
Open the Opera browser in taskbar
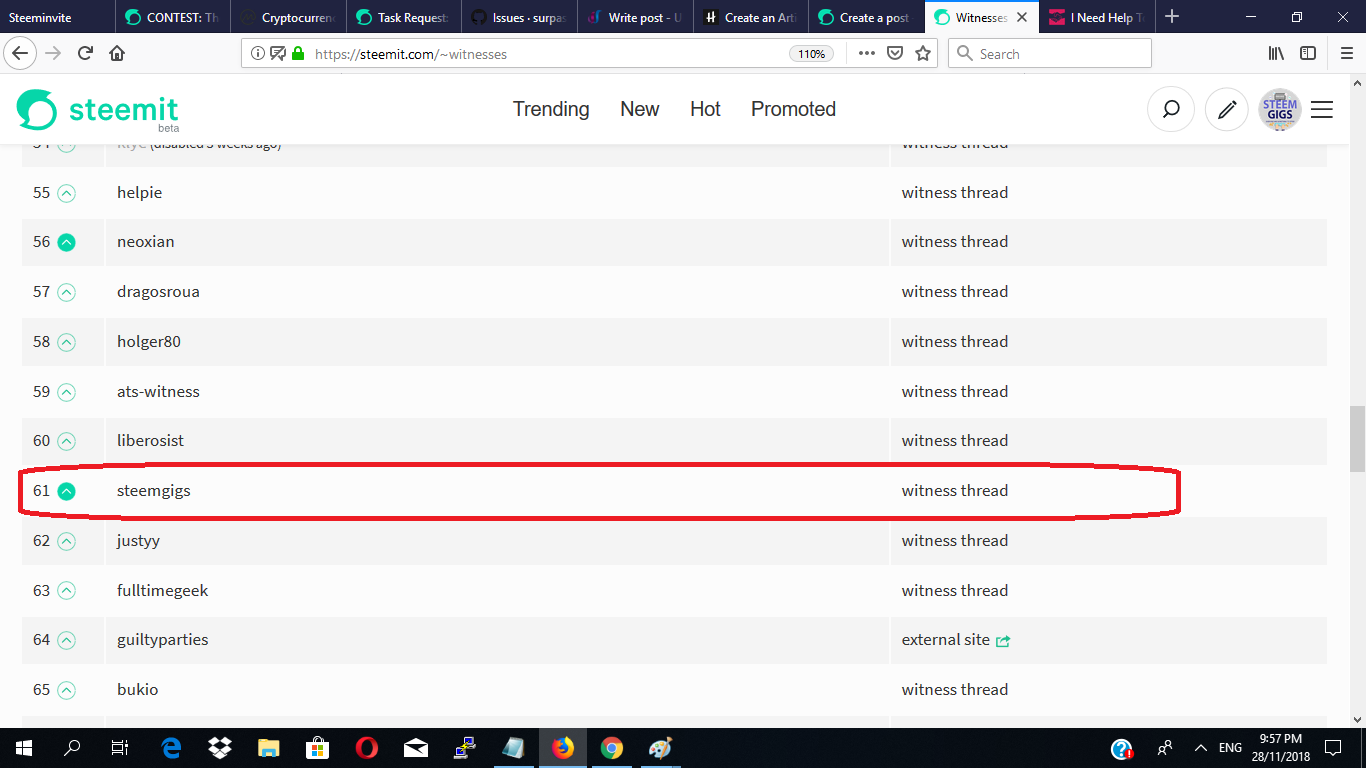pos(366,748)
